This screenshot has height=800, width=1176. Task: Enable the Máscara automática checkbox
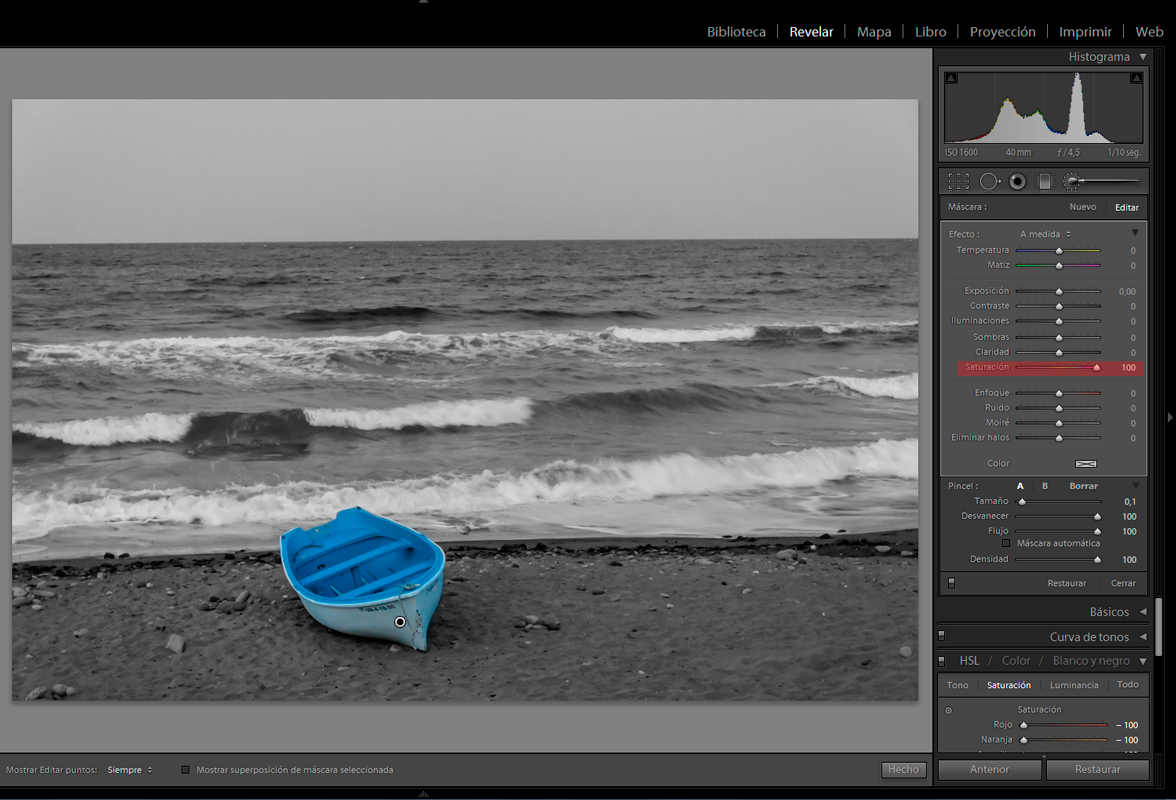[1006, 544]
